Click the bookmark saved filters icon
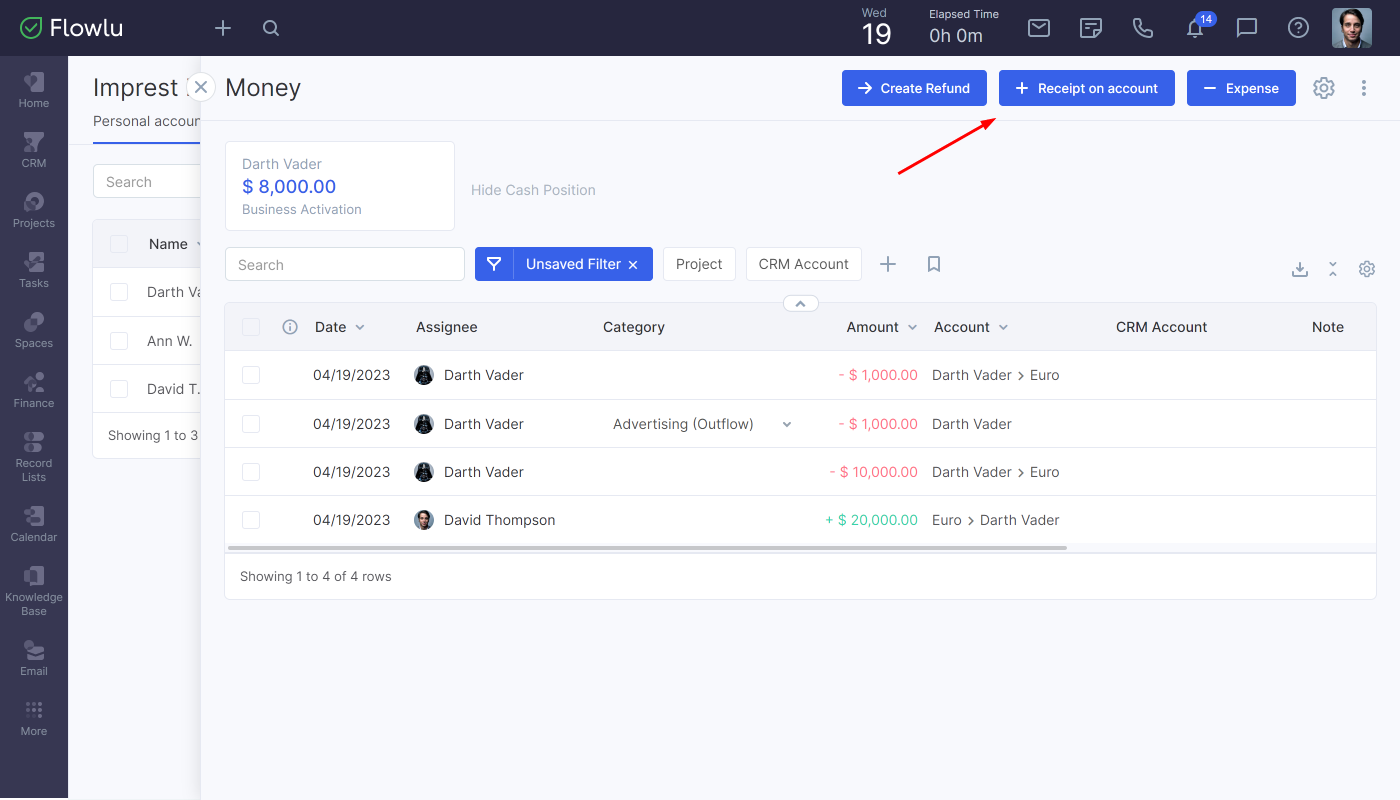 (x=934, y=264)
